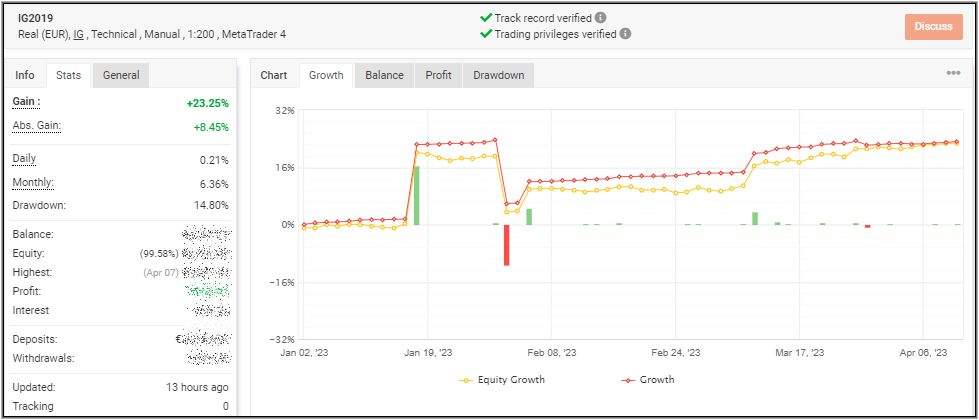Open the Drawdown chart tab
979x420 pixels.
(498, 75)
